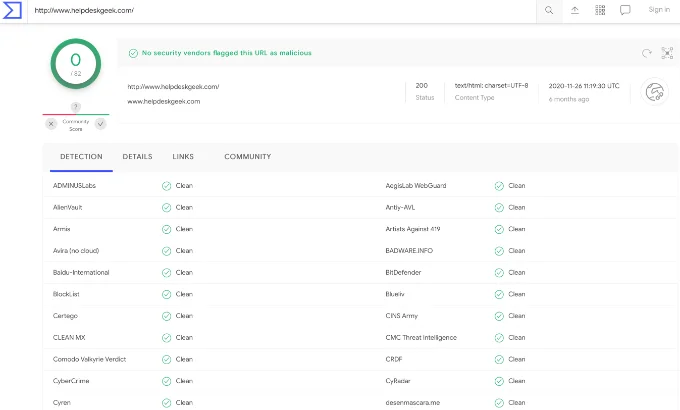Click the globe link icon beside scan date
The height and width of the screenshot is (410, 680).
click(654, 92)
